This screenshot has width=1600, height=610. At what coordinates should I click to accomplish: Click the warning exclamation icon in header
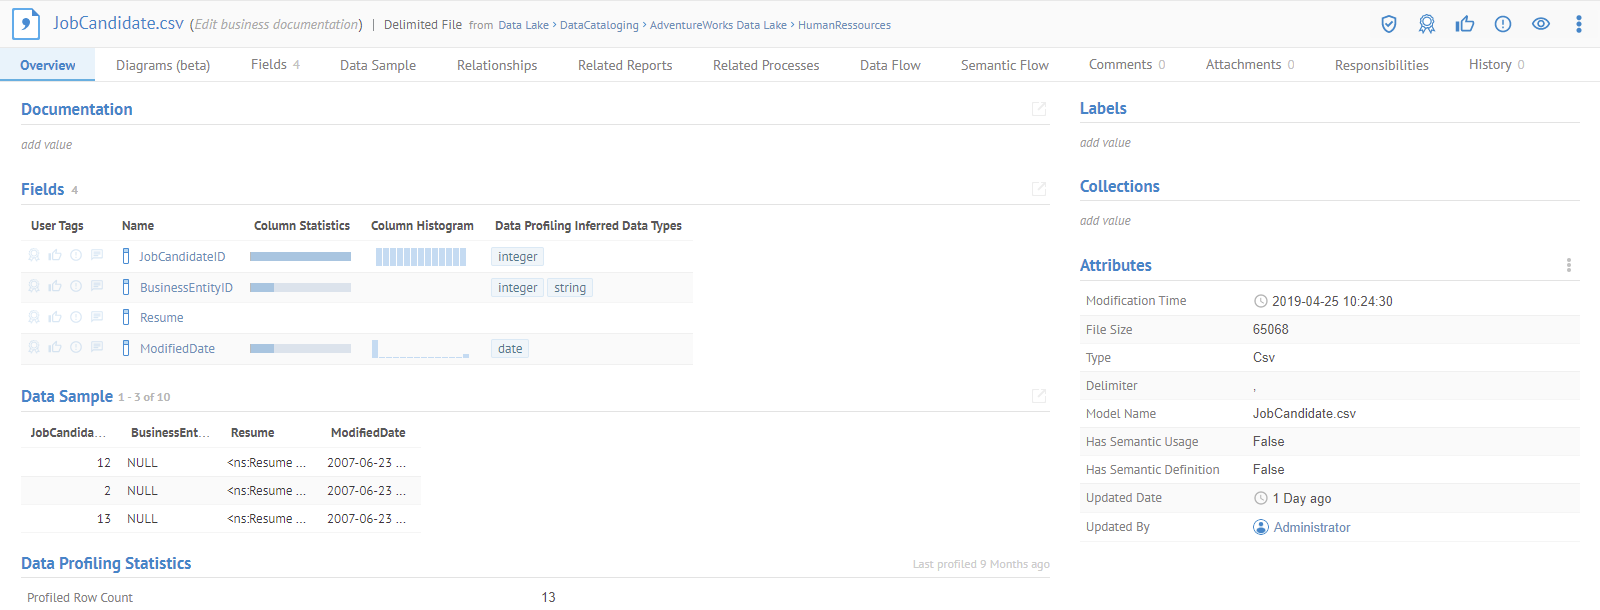(x=1503, y=24)
